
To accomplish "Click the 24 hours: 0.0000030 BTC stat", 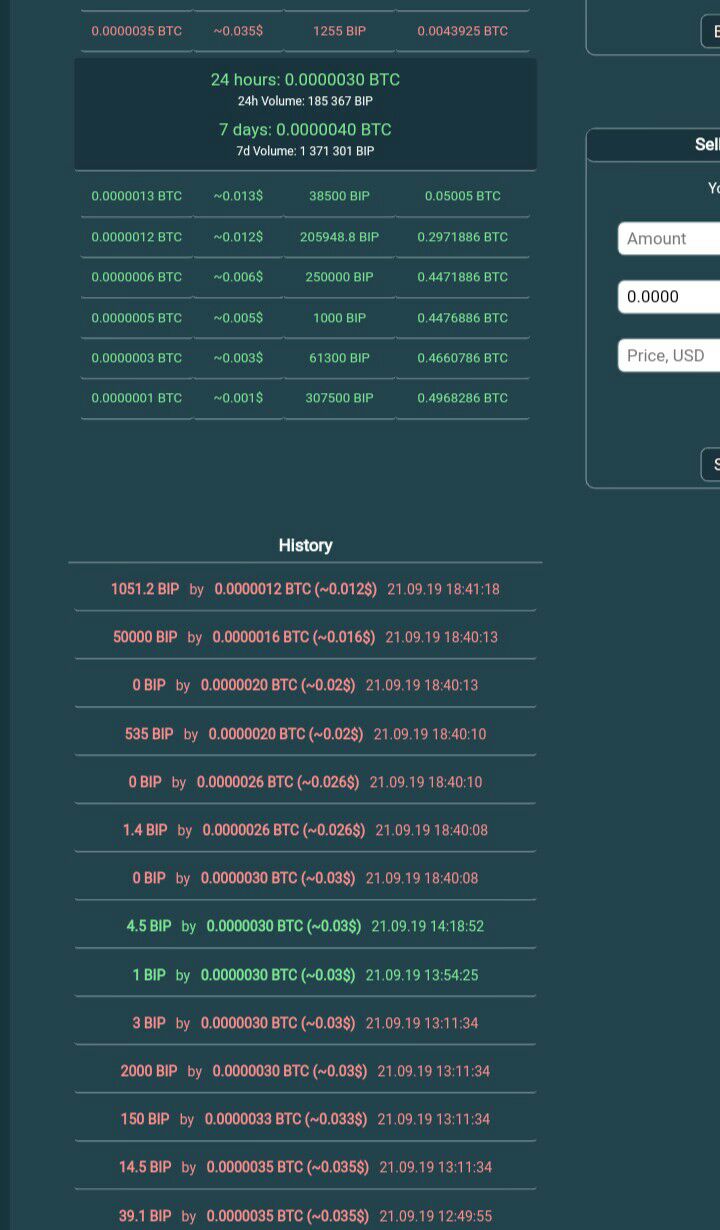I will pyautogui.click(x=305, y=79).
